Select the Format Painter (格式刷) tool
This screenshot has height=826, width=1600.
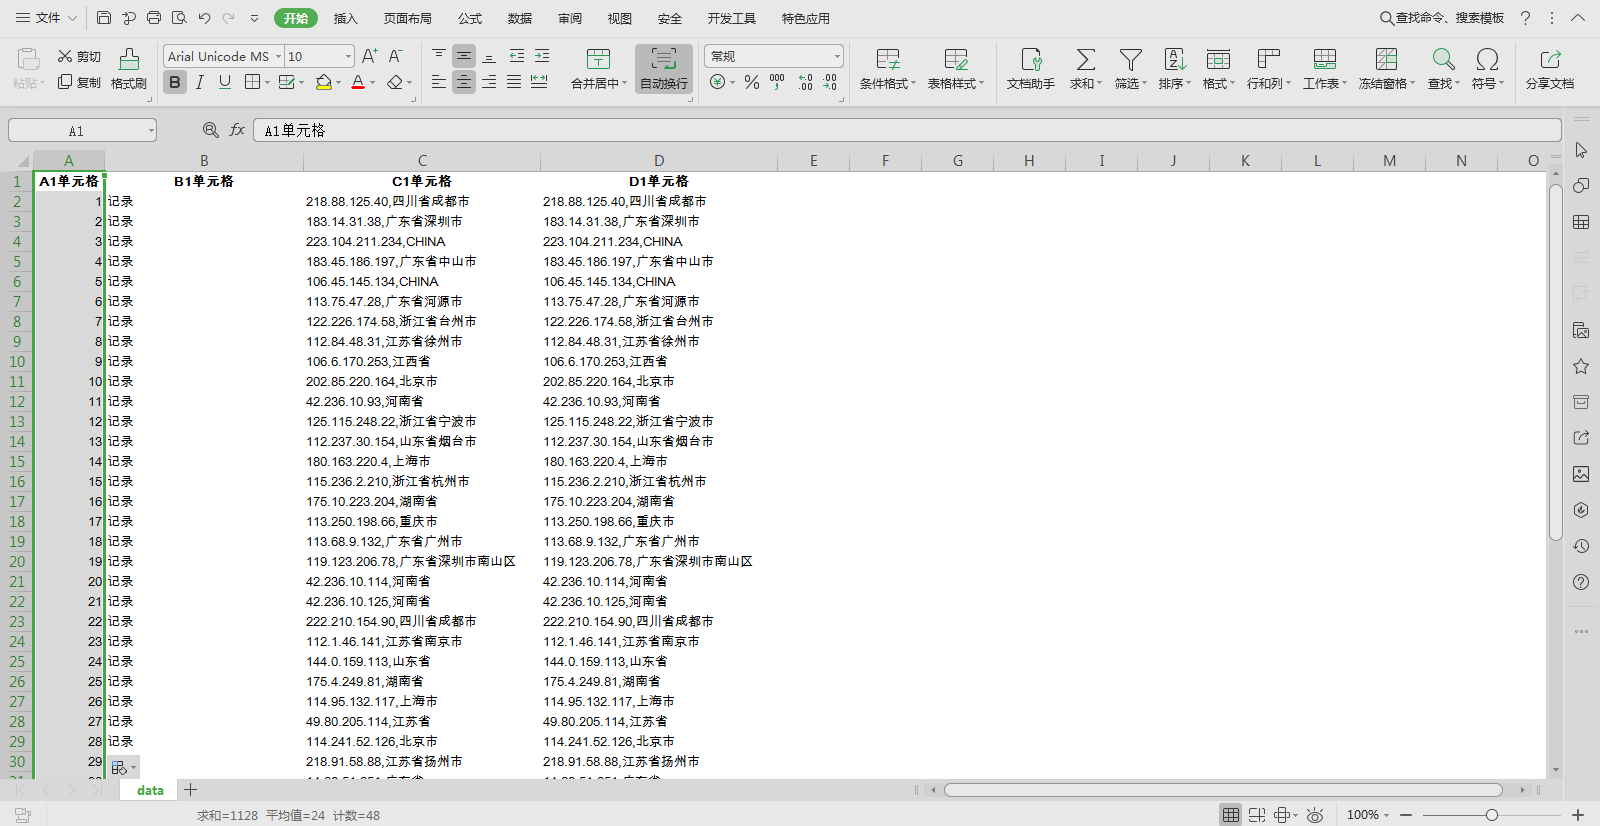129,69
